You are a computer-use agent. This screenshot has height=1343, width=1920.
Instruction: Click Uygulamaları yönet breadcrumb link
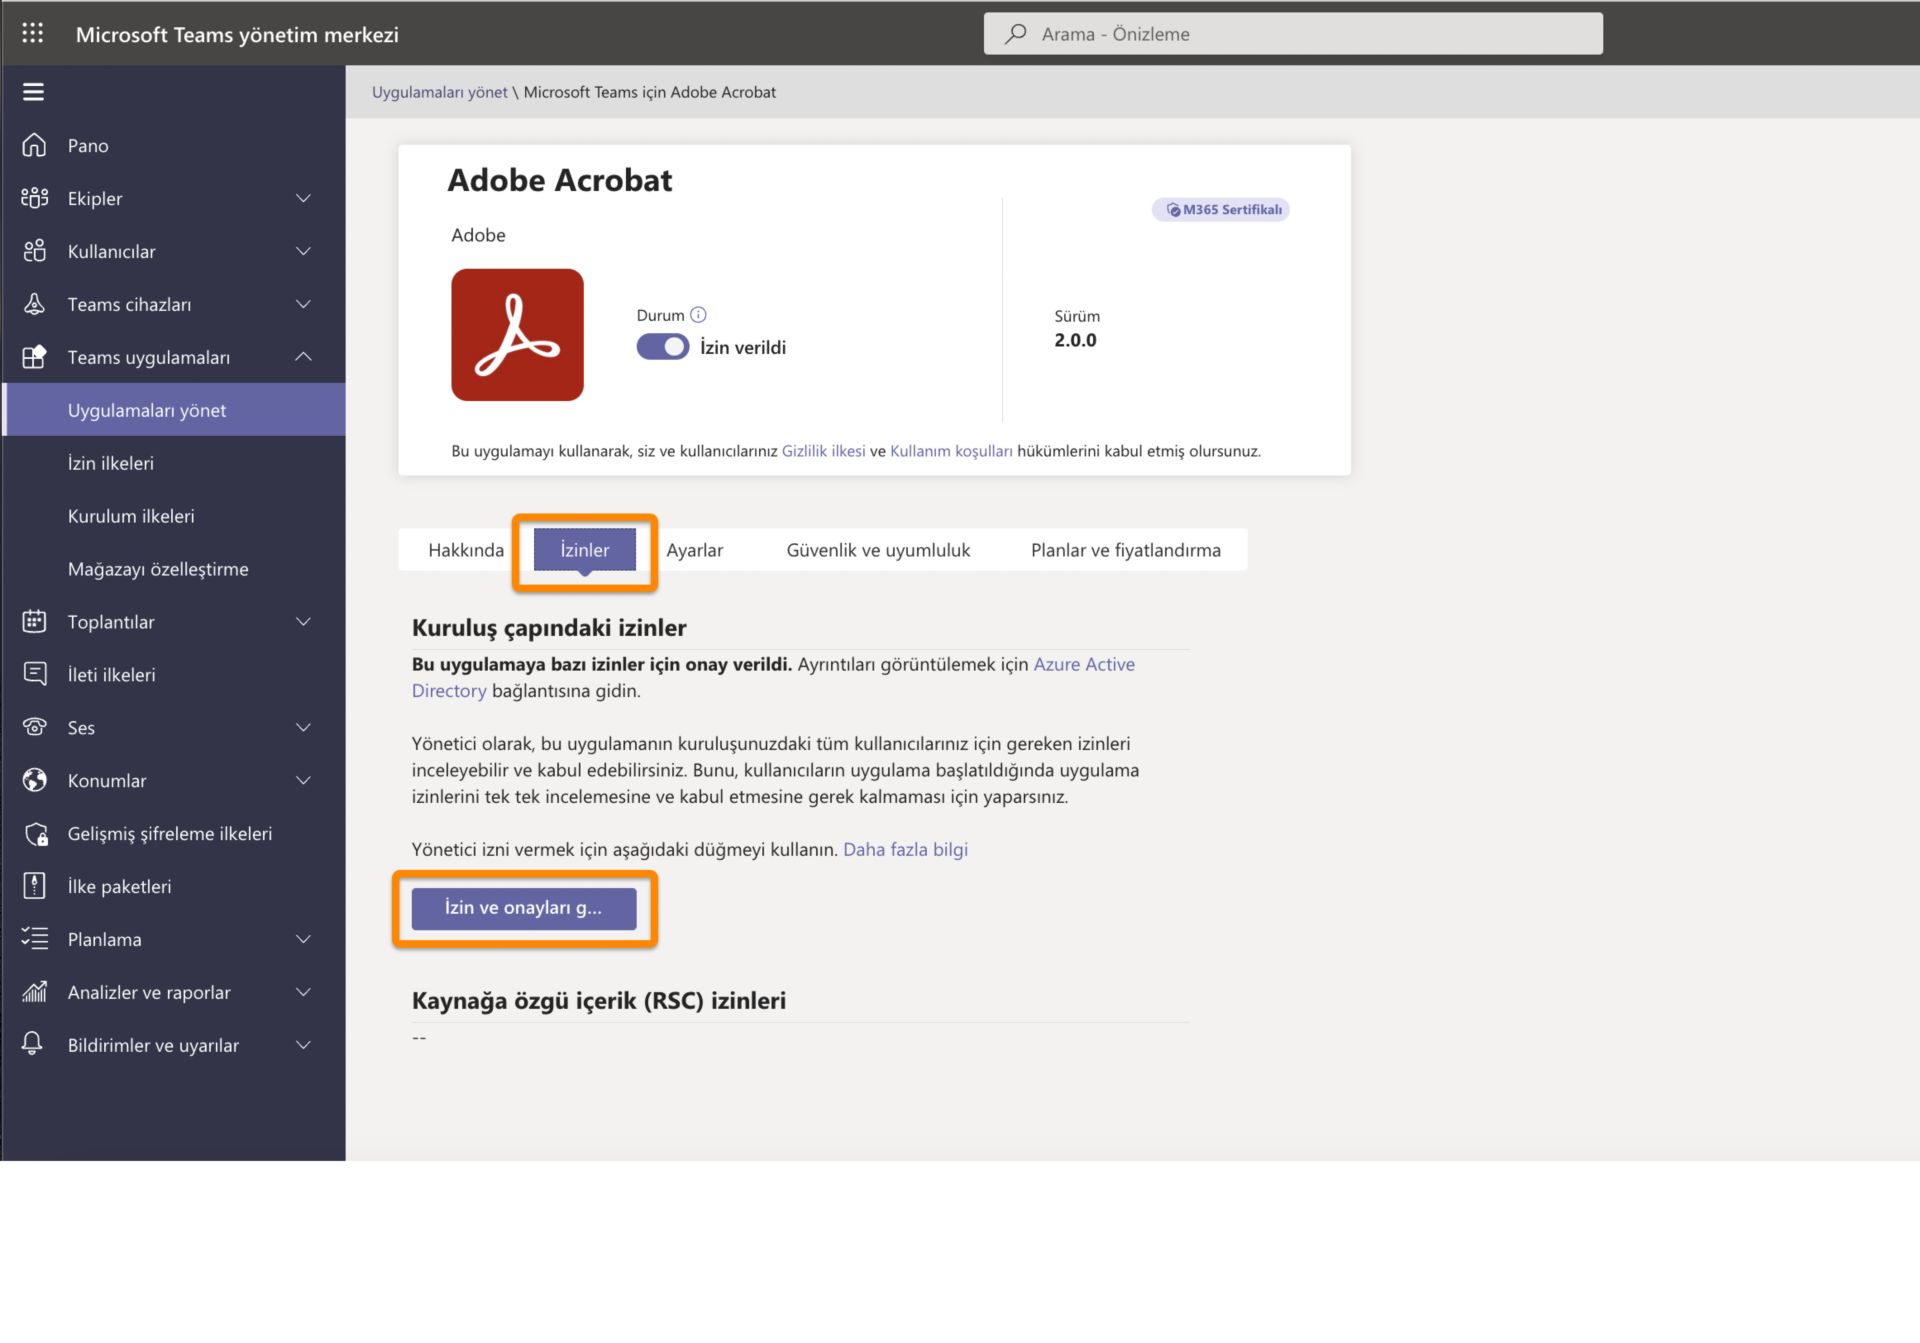pos(440,92)
